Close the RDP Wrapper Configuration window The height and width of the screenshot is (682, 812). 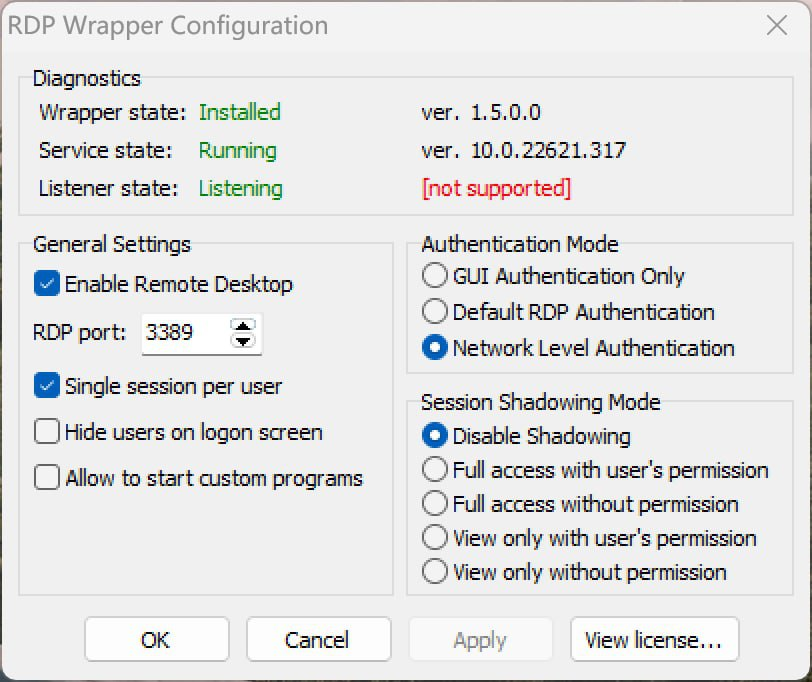(x=777, y=26)
